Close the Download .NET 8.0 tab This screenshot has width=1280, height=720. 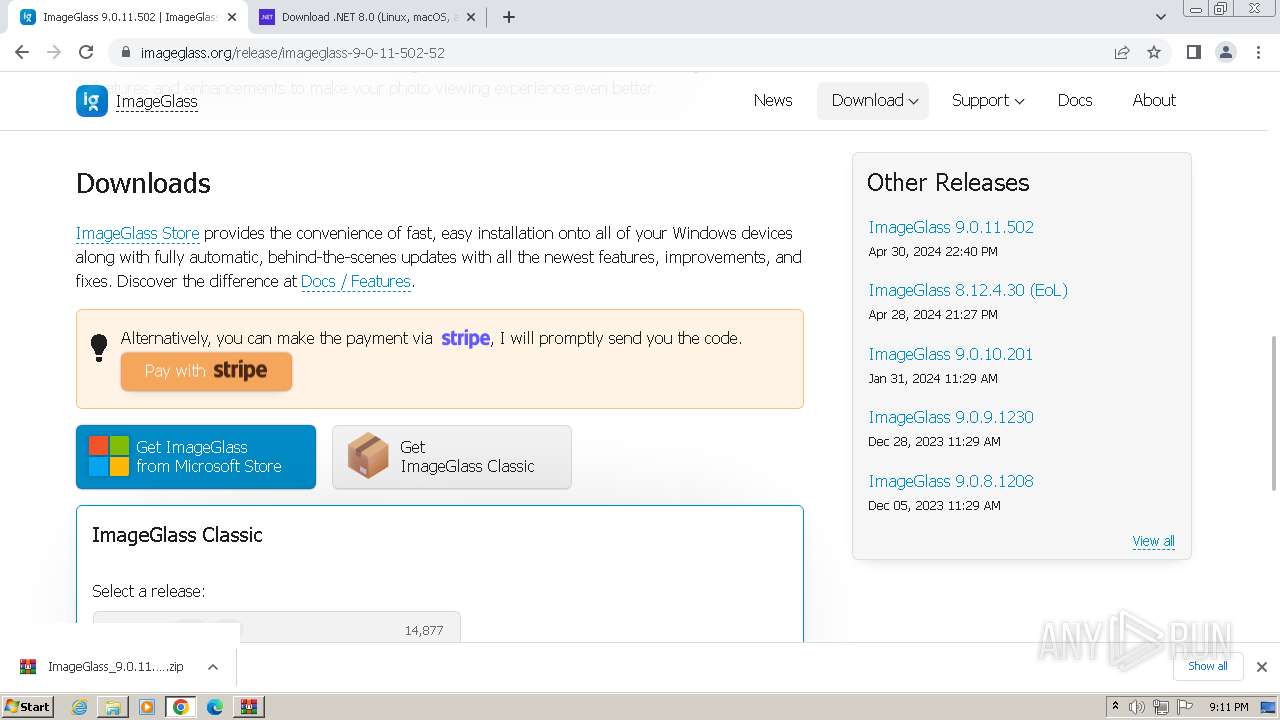pyautogui.click(x=471, y=17)
